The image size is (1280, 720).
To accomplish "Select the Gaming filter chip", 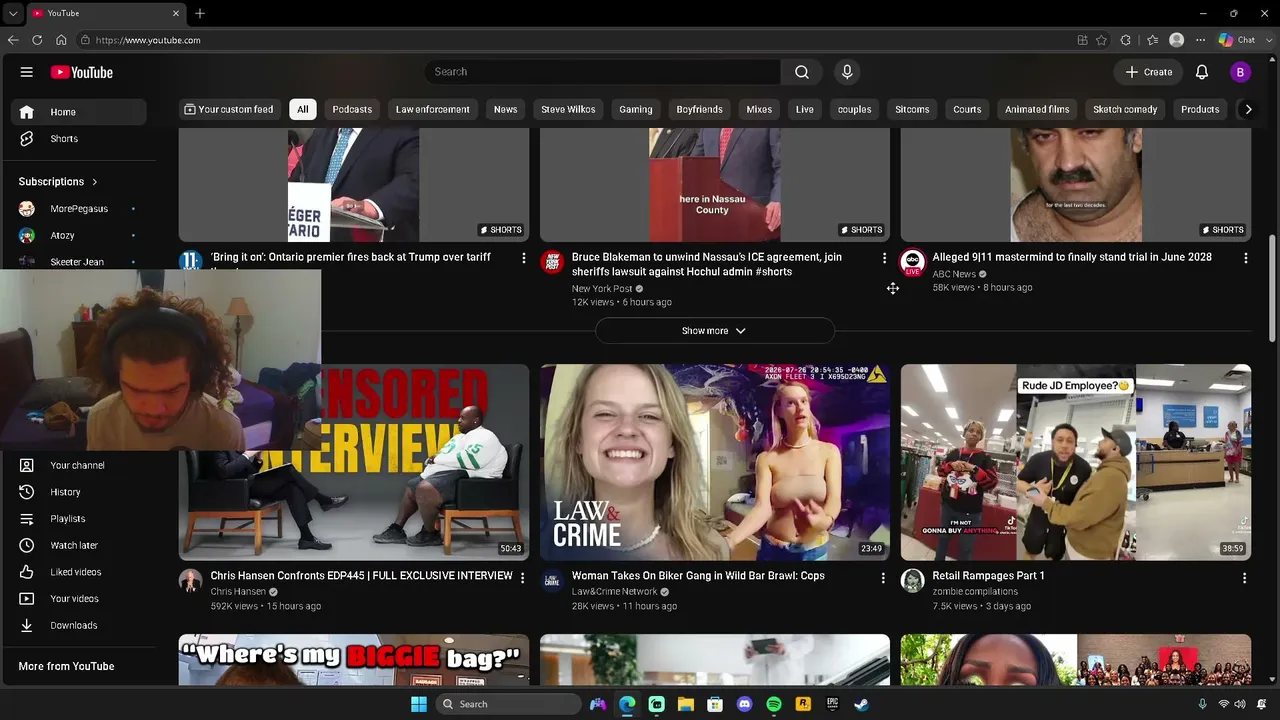I will point(635,109).
